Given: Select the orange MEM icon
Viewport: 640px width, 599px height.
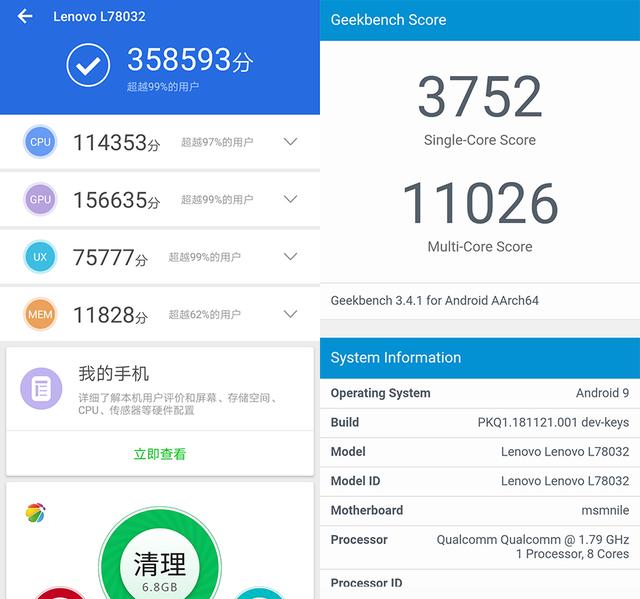Looking at the screenshot, I should click(x=40, y=314).
